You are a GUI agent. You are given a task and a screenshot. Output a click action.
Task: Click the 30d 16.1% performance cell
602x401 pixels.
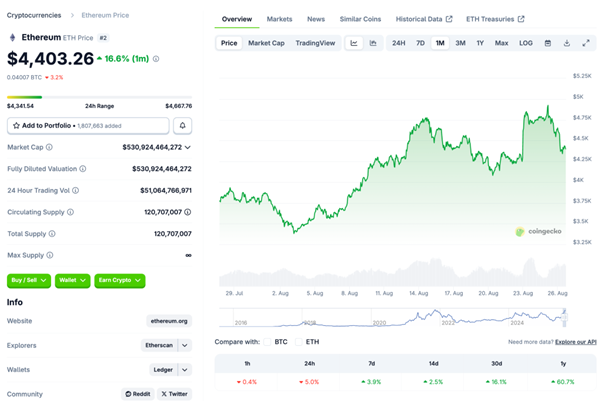click(496, 382)
